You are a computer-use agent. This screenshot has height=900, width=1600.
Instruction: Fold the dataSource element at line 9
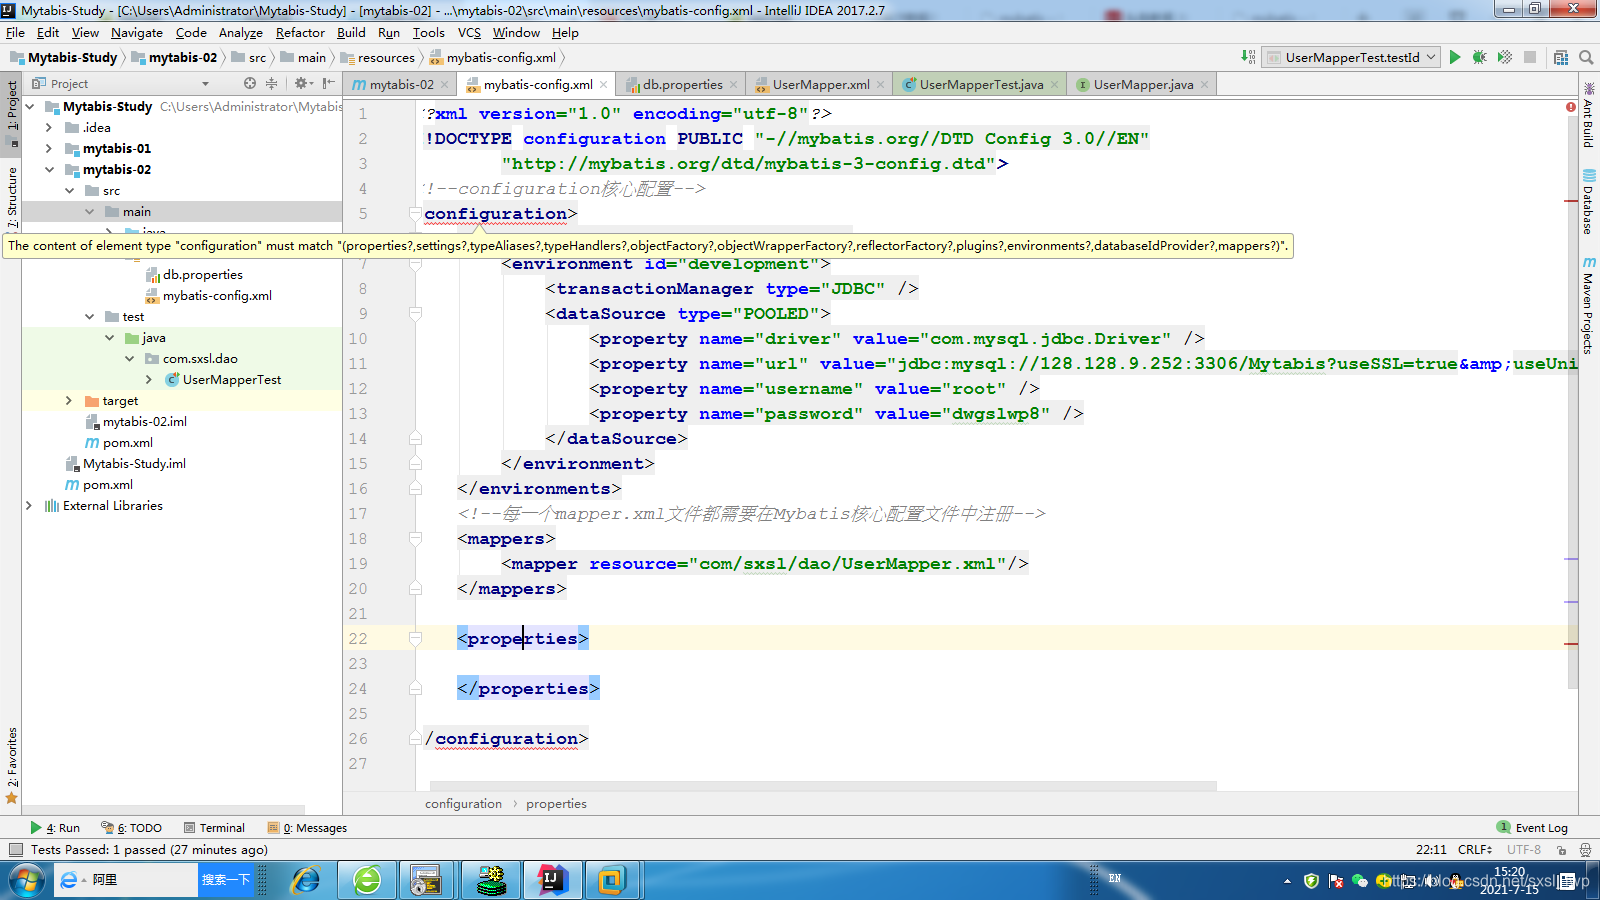(x=415, y=314)
